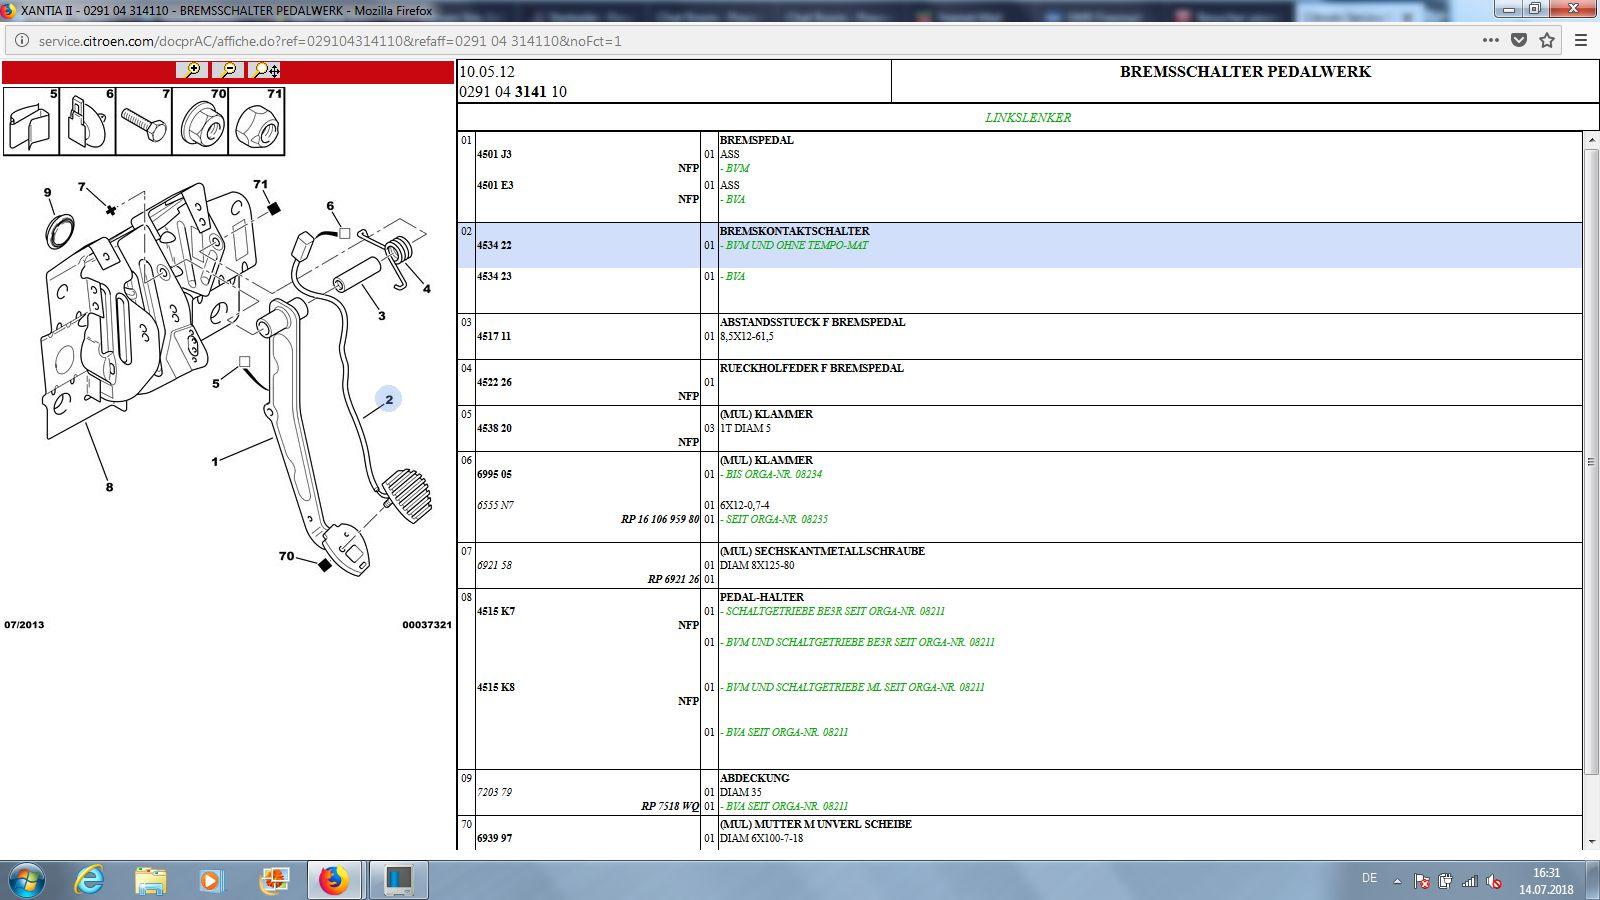
Task: Show hidden system tray icons
Action: pos(1397,881)
